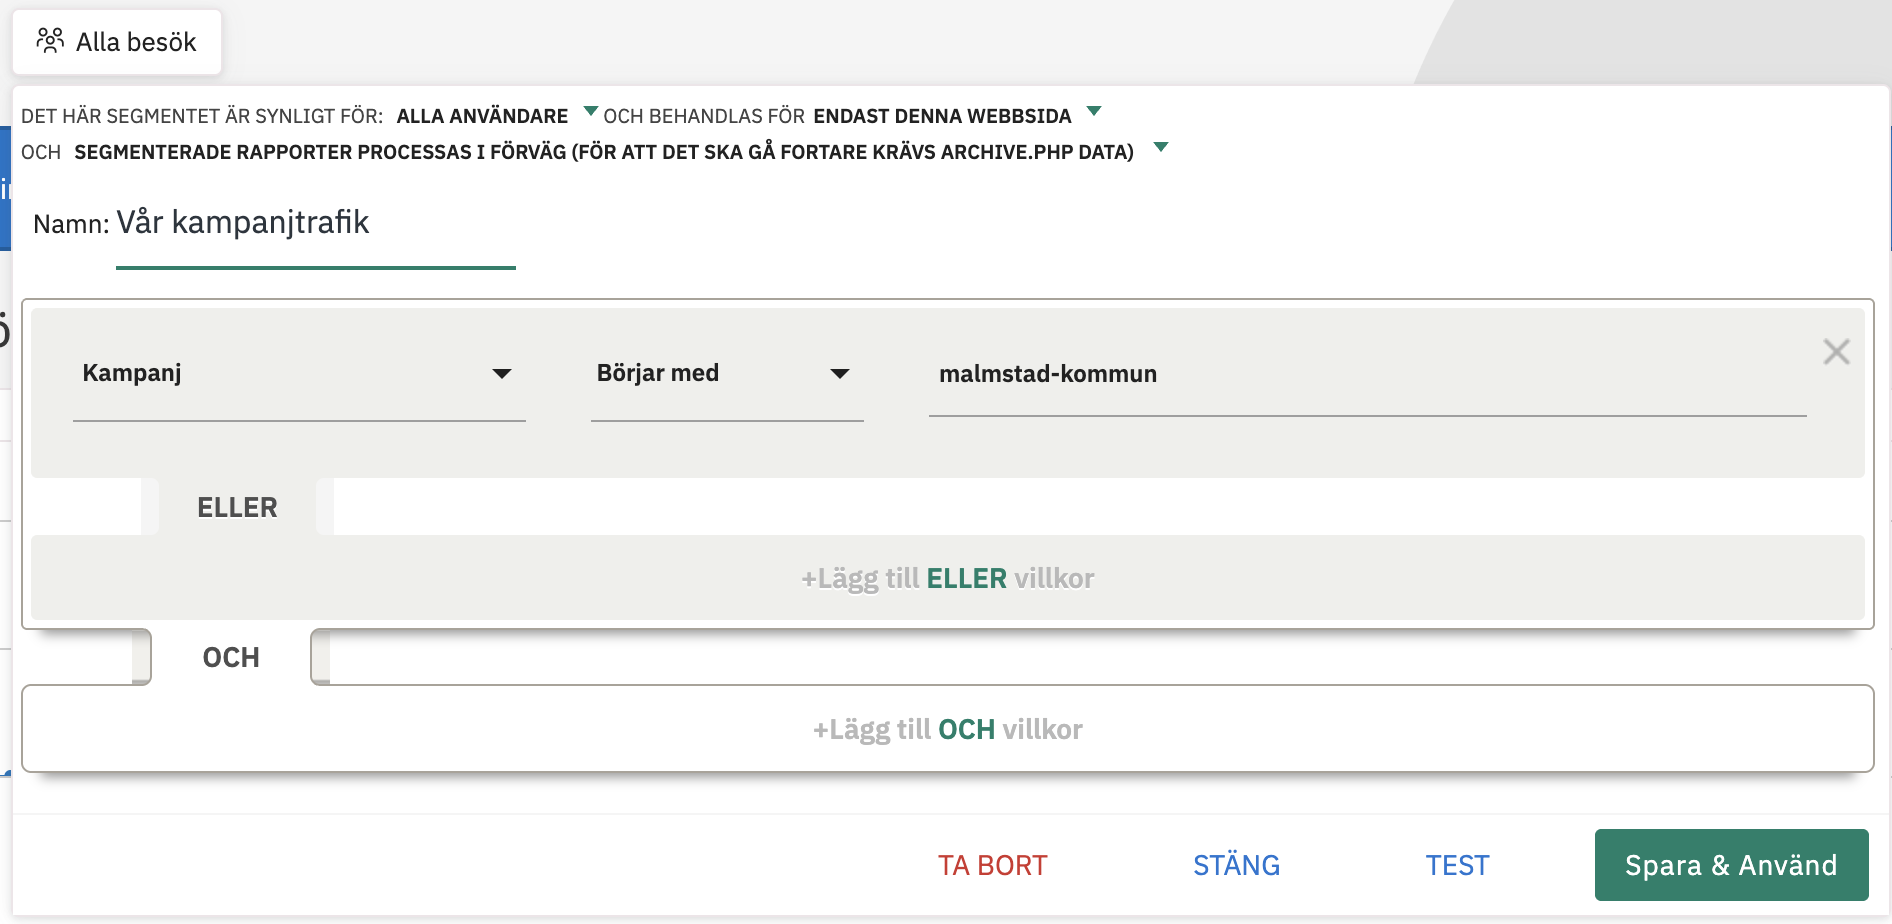
Task: Click the triangle after SEGMENTERADE RAPPORTER text
Action: [1162, 146]
